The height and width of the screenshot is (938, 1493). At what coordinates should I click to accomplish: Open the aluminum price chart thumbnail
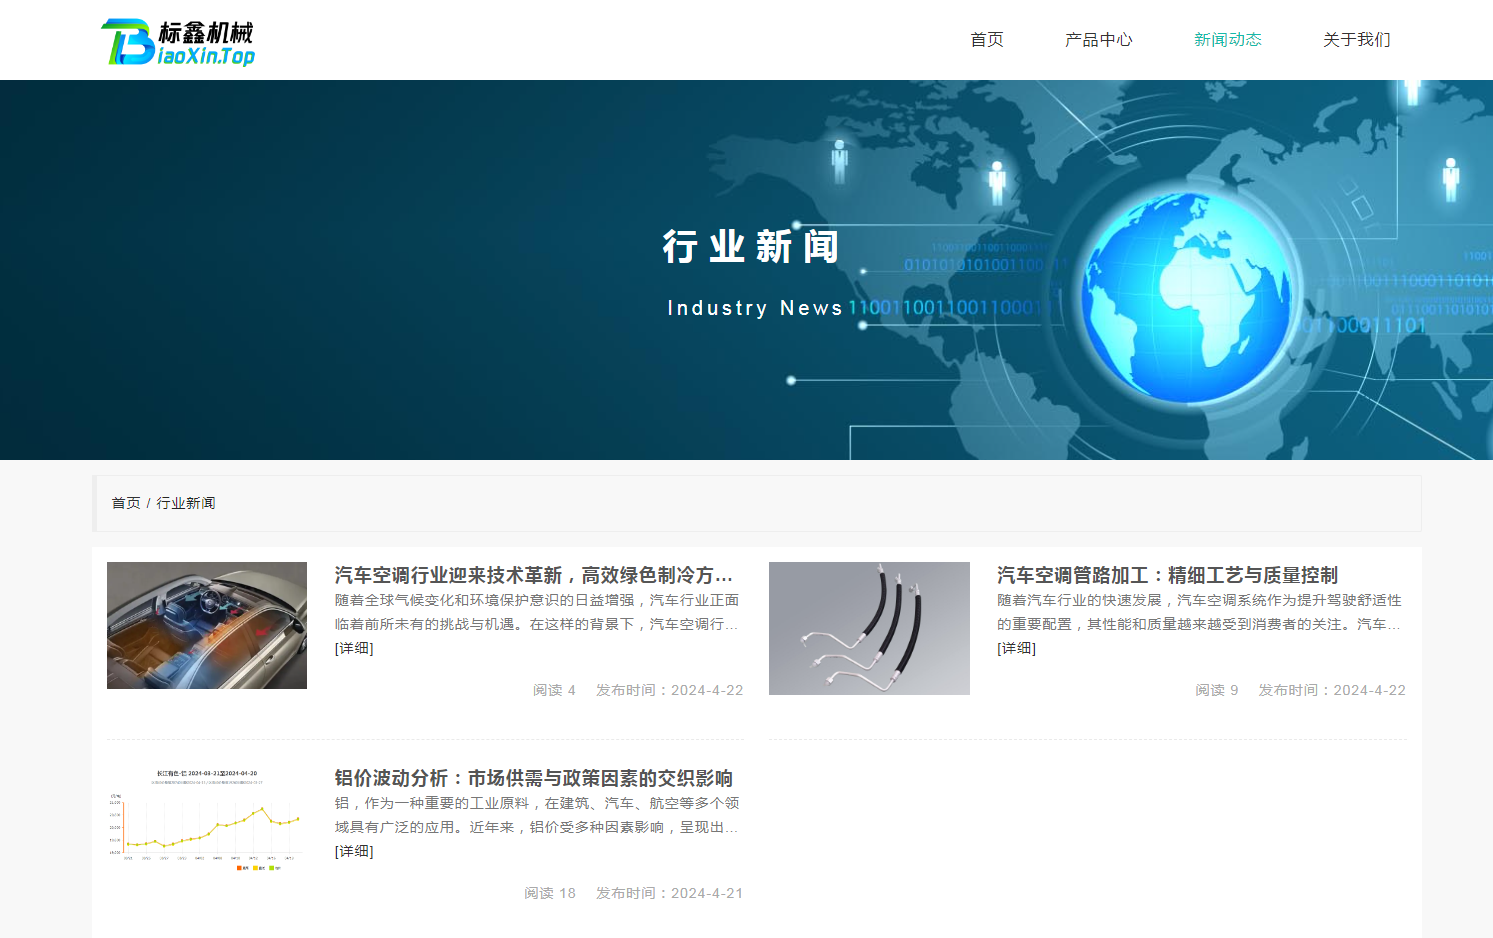coord(207,819)
